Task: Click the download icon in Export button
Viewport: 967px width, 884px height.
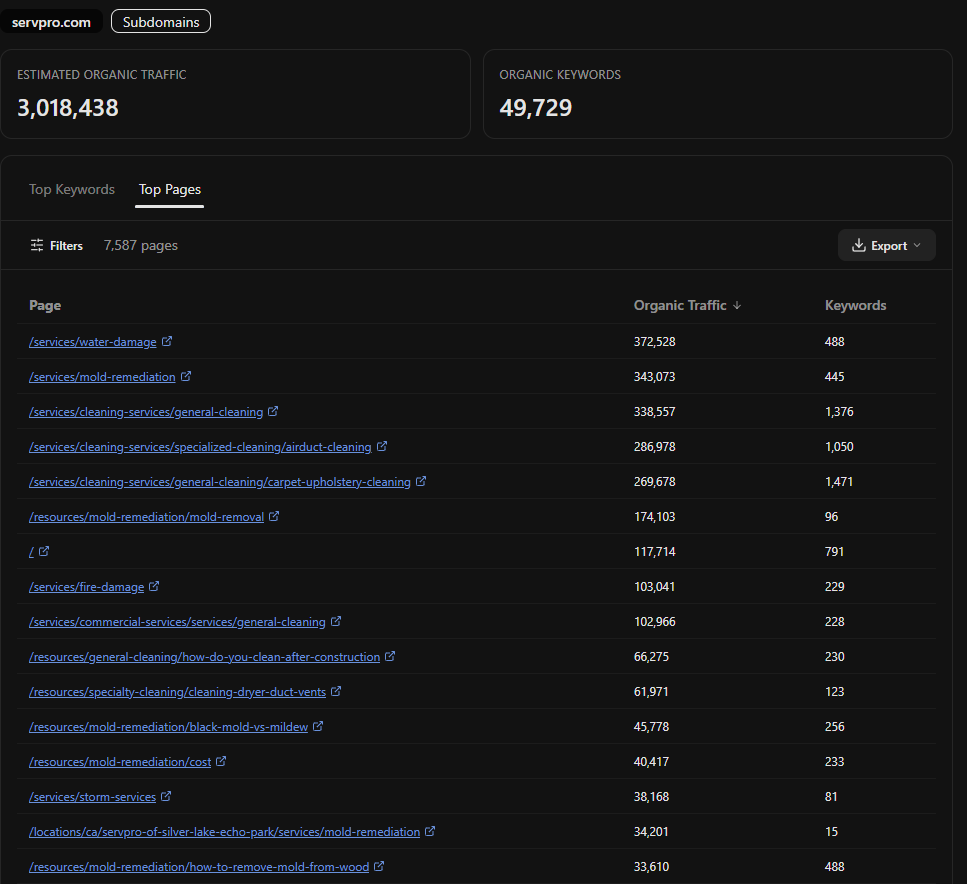Action: [x=858, y=246]
